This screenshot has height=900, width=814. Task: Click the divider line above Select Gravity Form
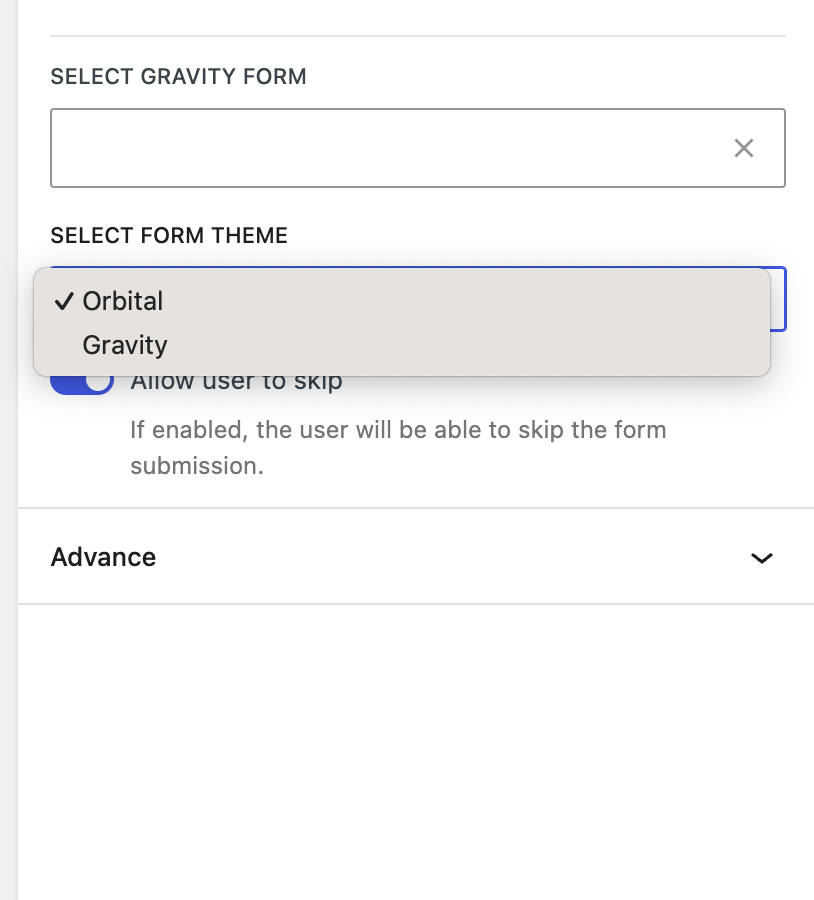coord(417,36)
